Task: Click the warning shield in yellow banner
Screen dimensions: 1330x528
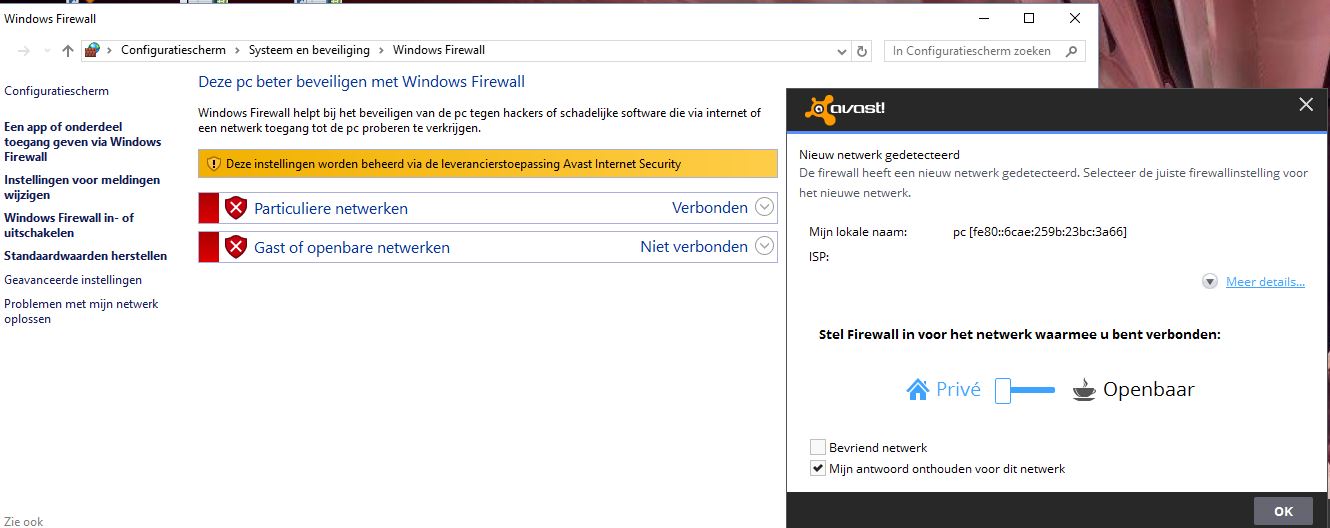Action: point(213,164)
